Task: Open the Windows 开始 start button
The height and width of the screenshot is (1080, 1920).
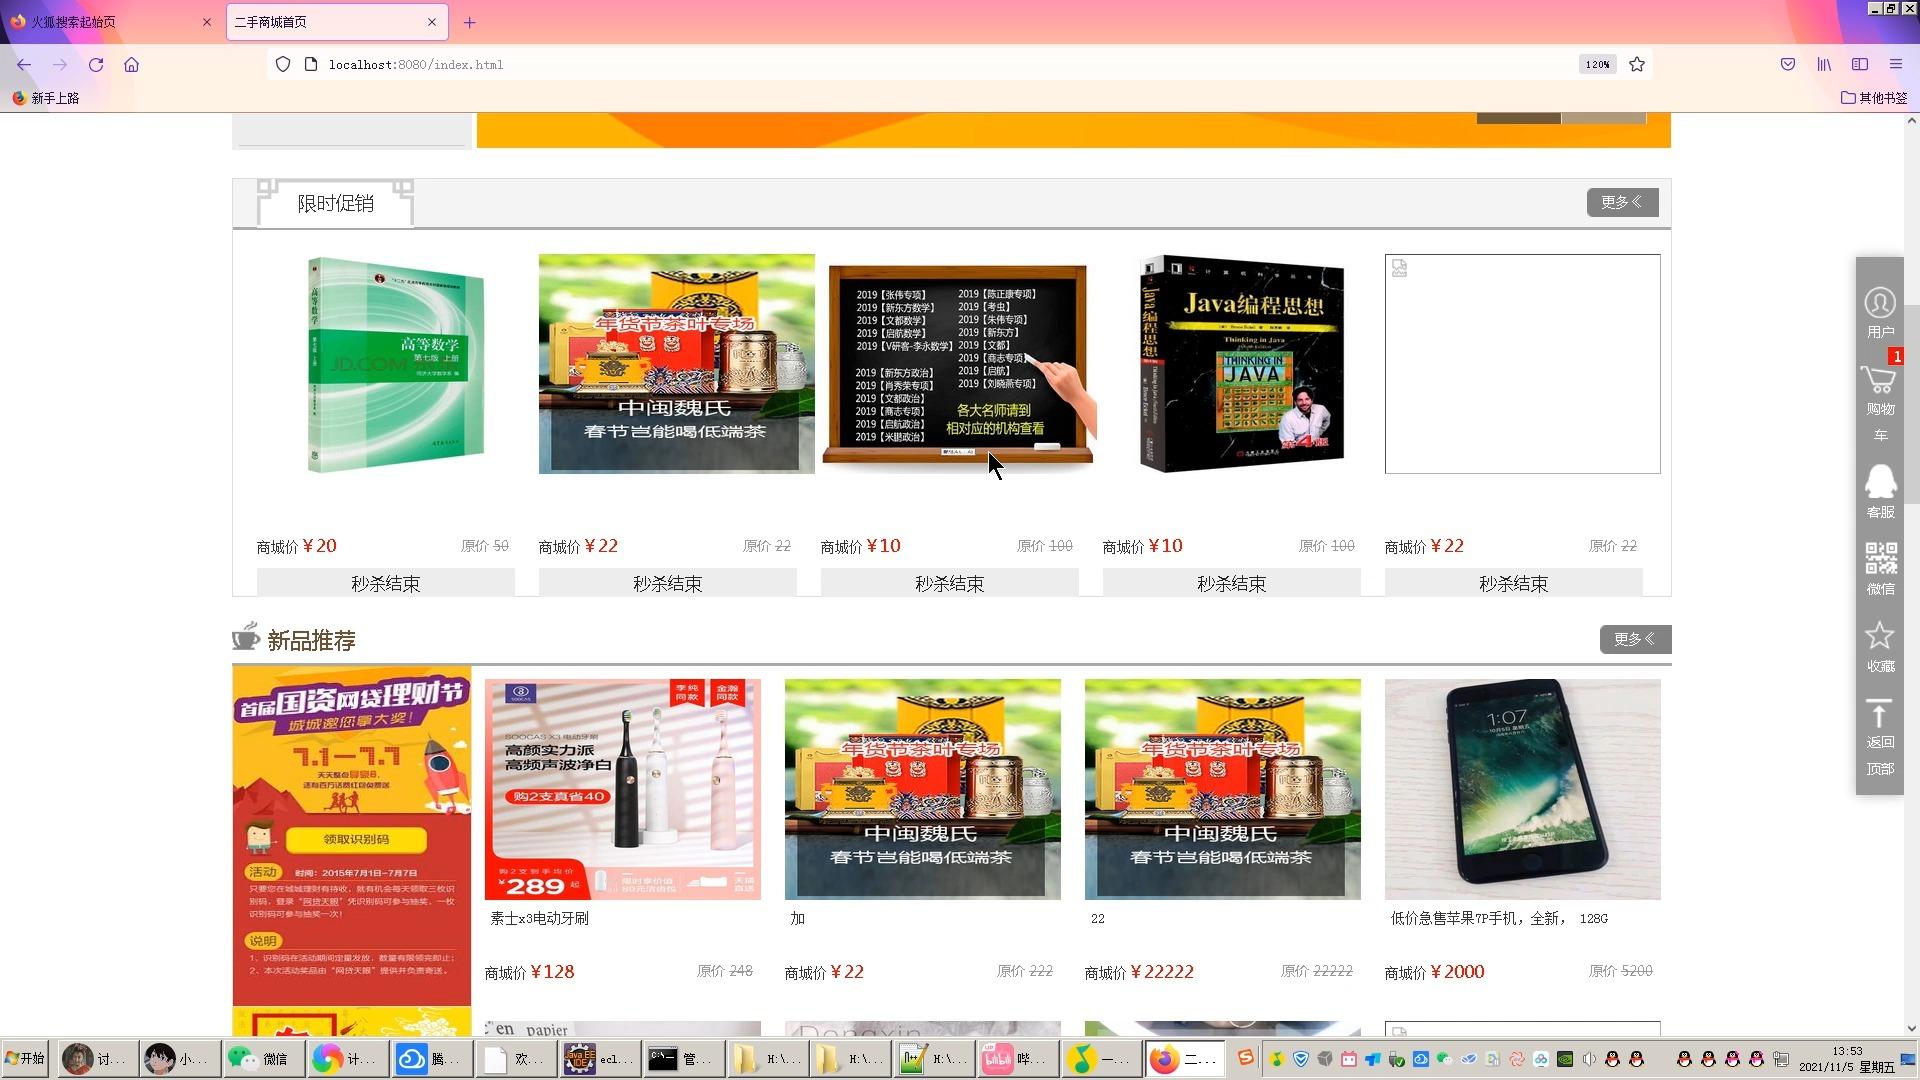Action: tap(25, 1058)
